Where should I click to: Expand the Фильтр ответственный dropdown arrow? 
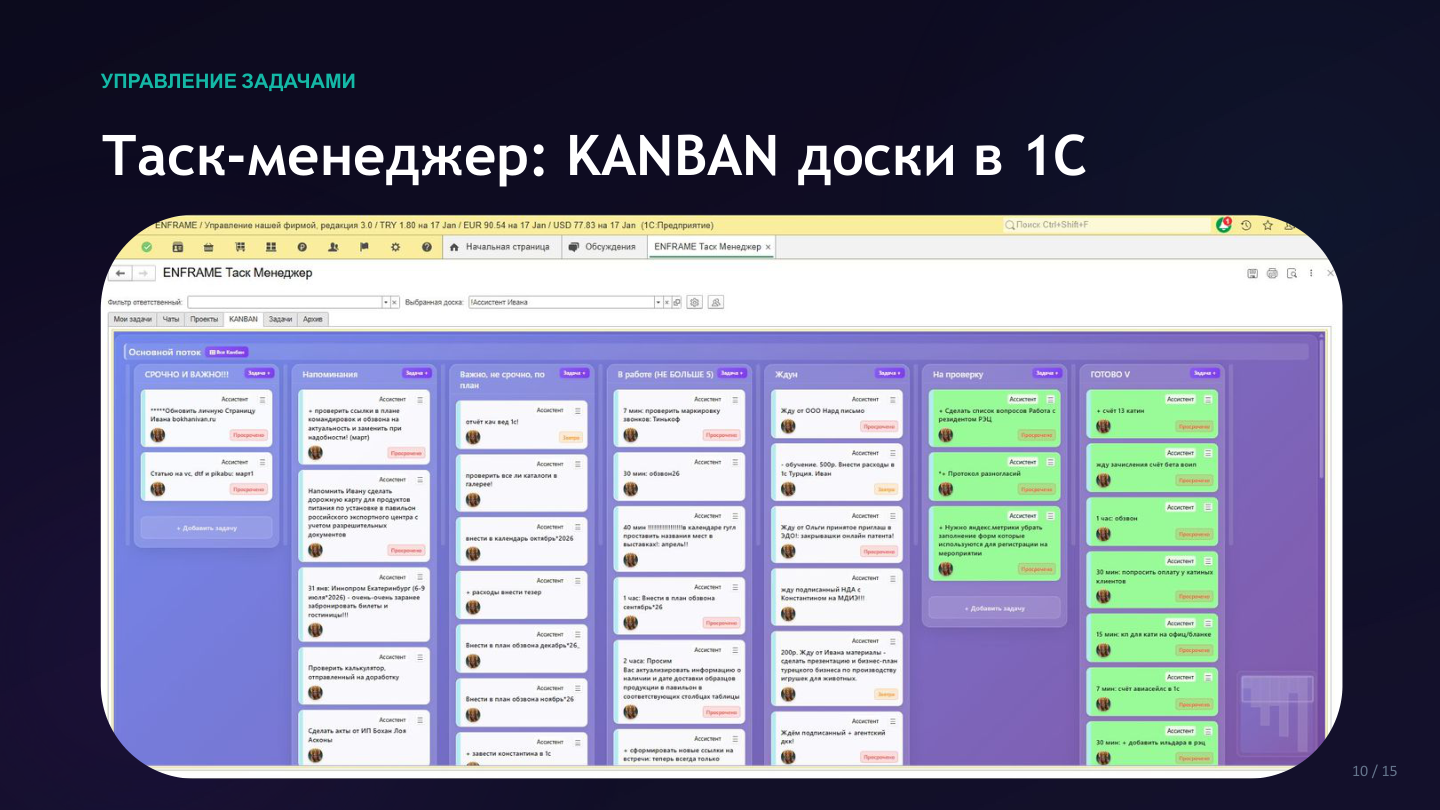[x=385, y=302]
